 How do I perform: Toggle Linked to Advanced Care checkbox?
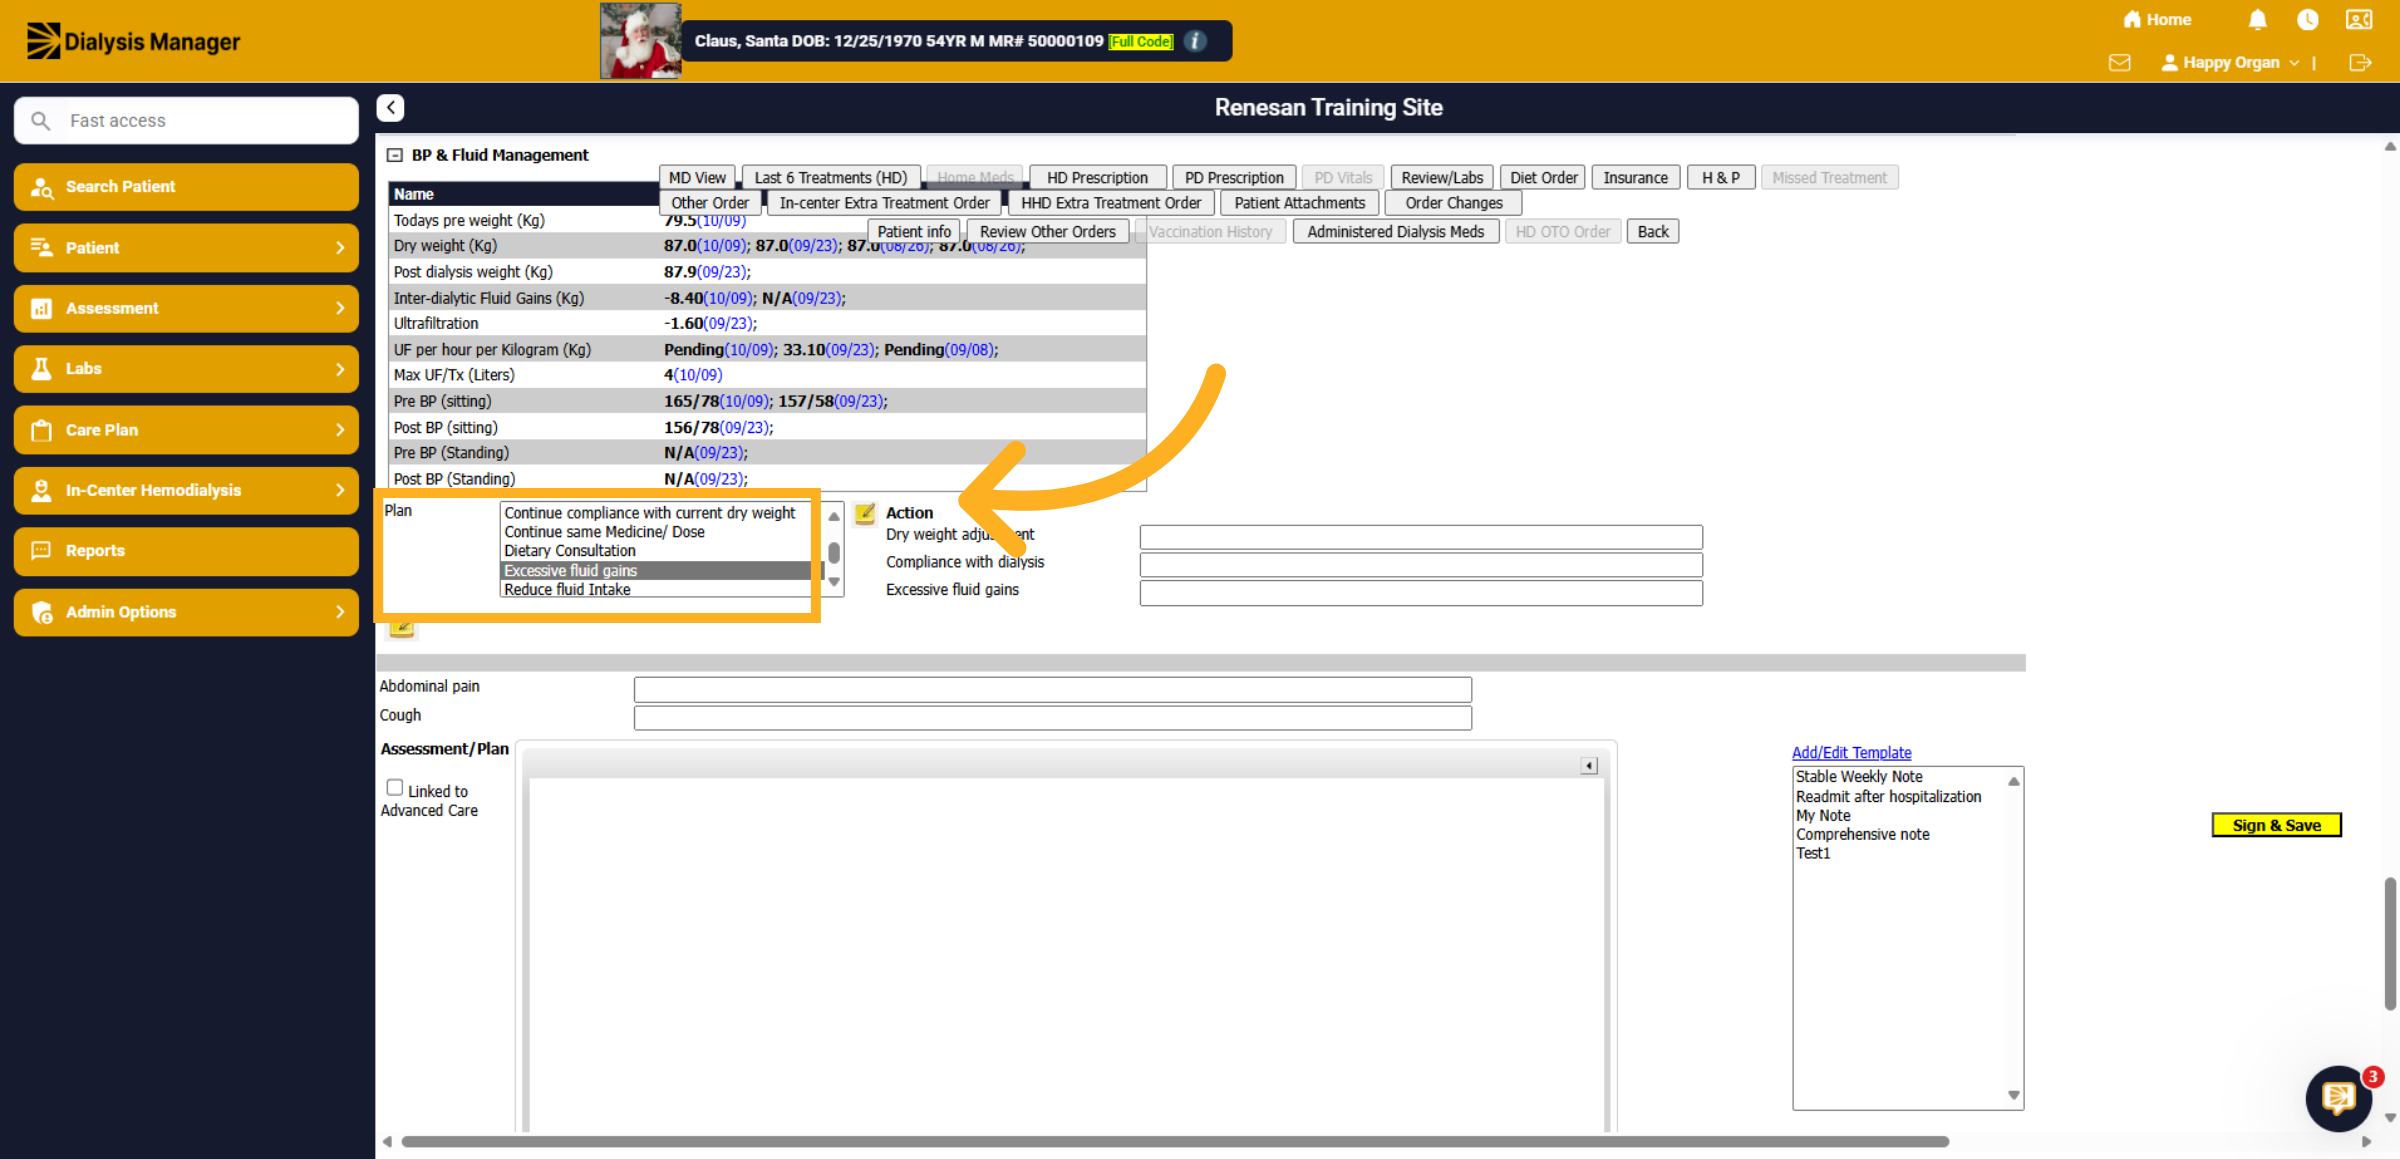point(394,788)
